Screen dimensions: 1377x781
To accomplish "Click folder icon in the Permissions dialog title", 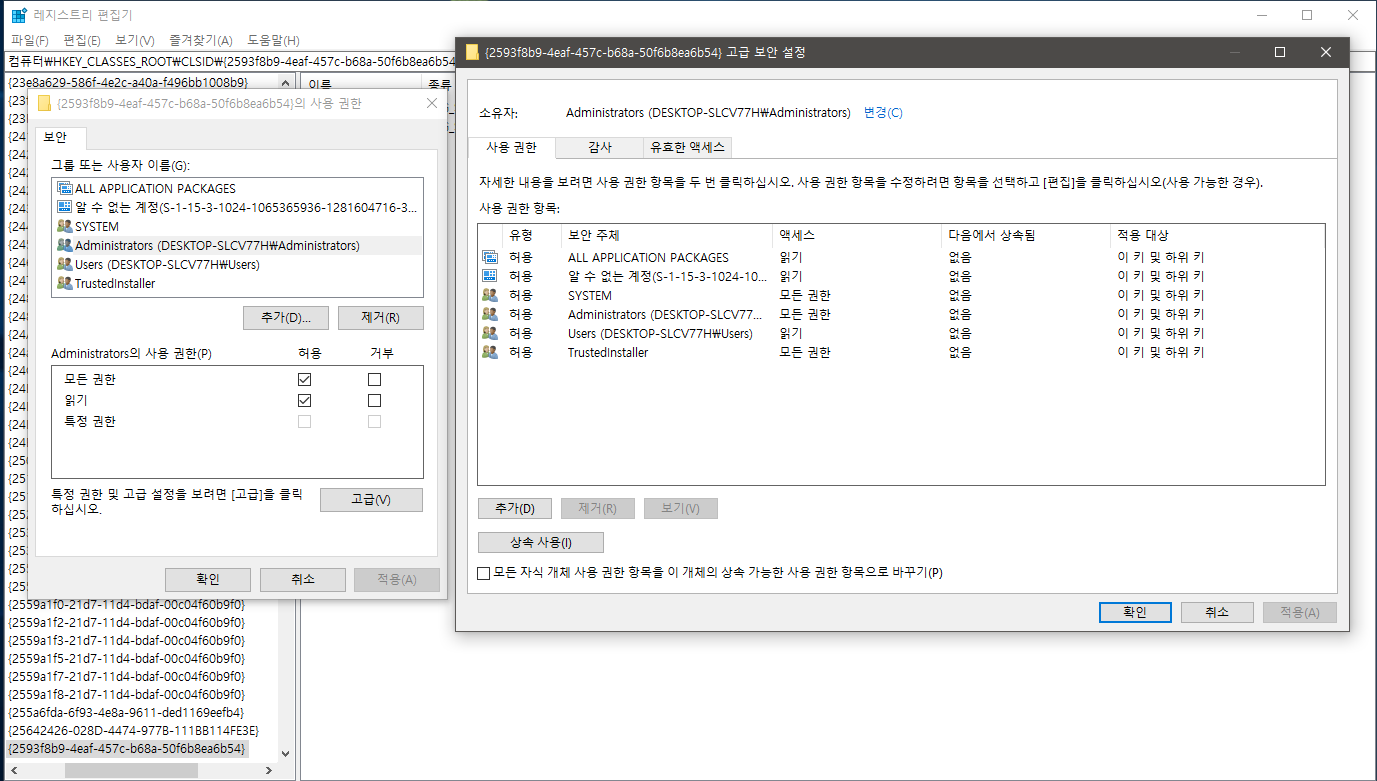I will pyautogui.click(x=44, y=103).
